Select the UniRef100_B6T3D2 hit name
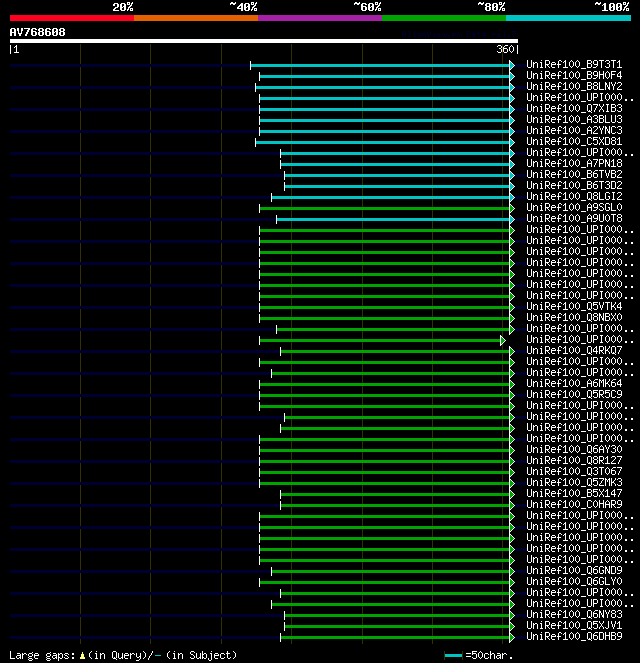This screenshot has width=640, height=663. coord(574,185)
